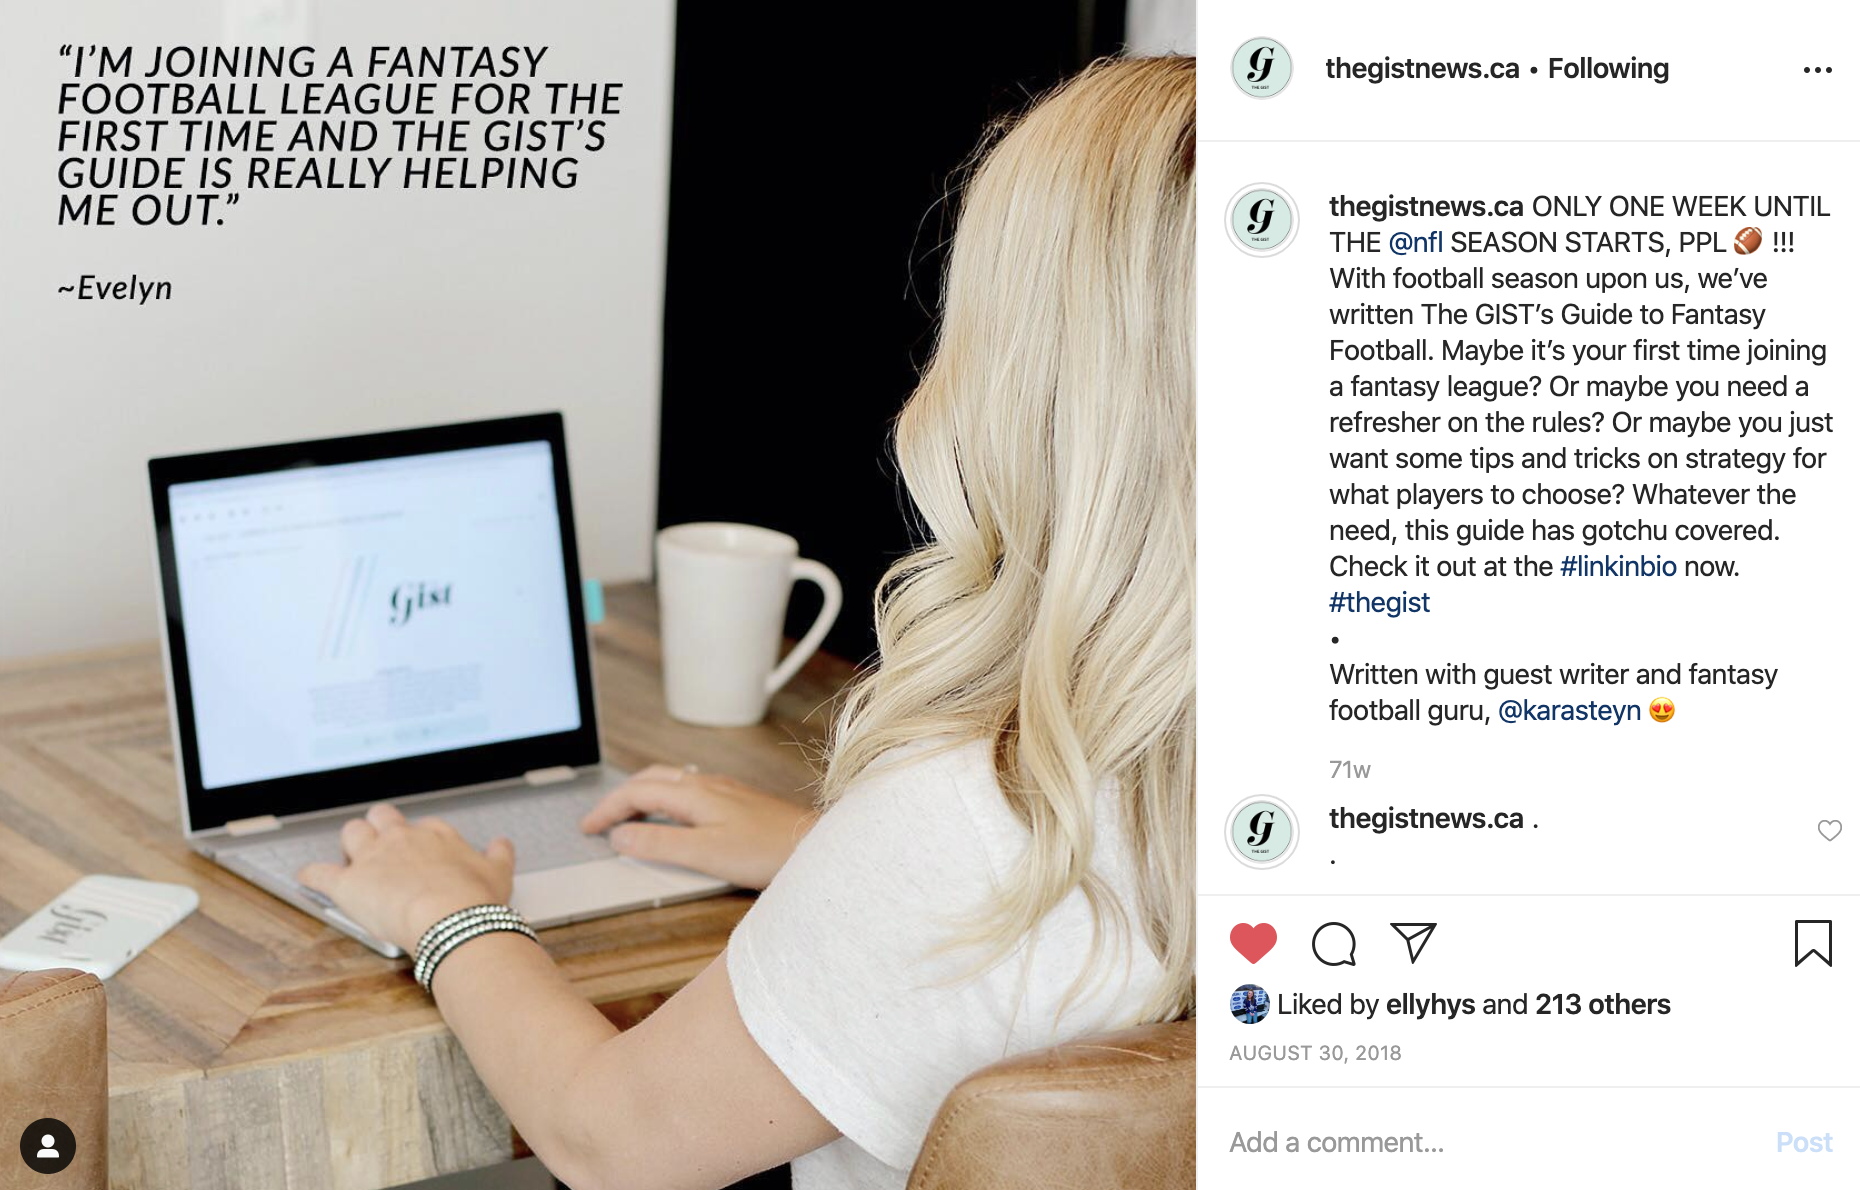1860x1190 pixels.
Task: Save post using bookmark icon
Action: click(1813, 943)
